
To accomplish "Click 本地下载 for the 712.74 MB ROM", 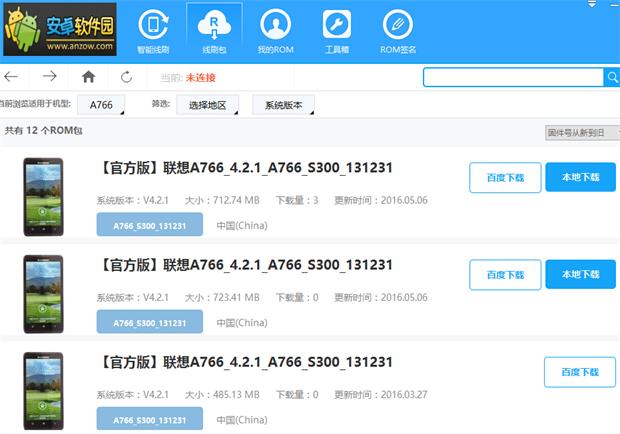I will [580, 177].
